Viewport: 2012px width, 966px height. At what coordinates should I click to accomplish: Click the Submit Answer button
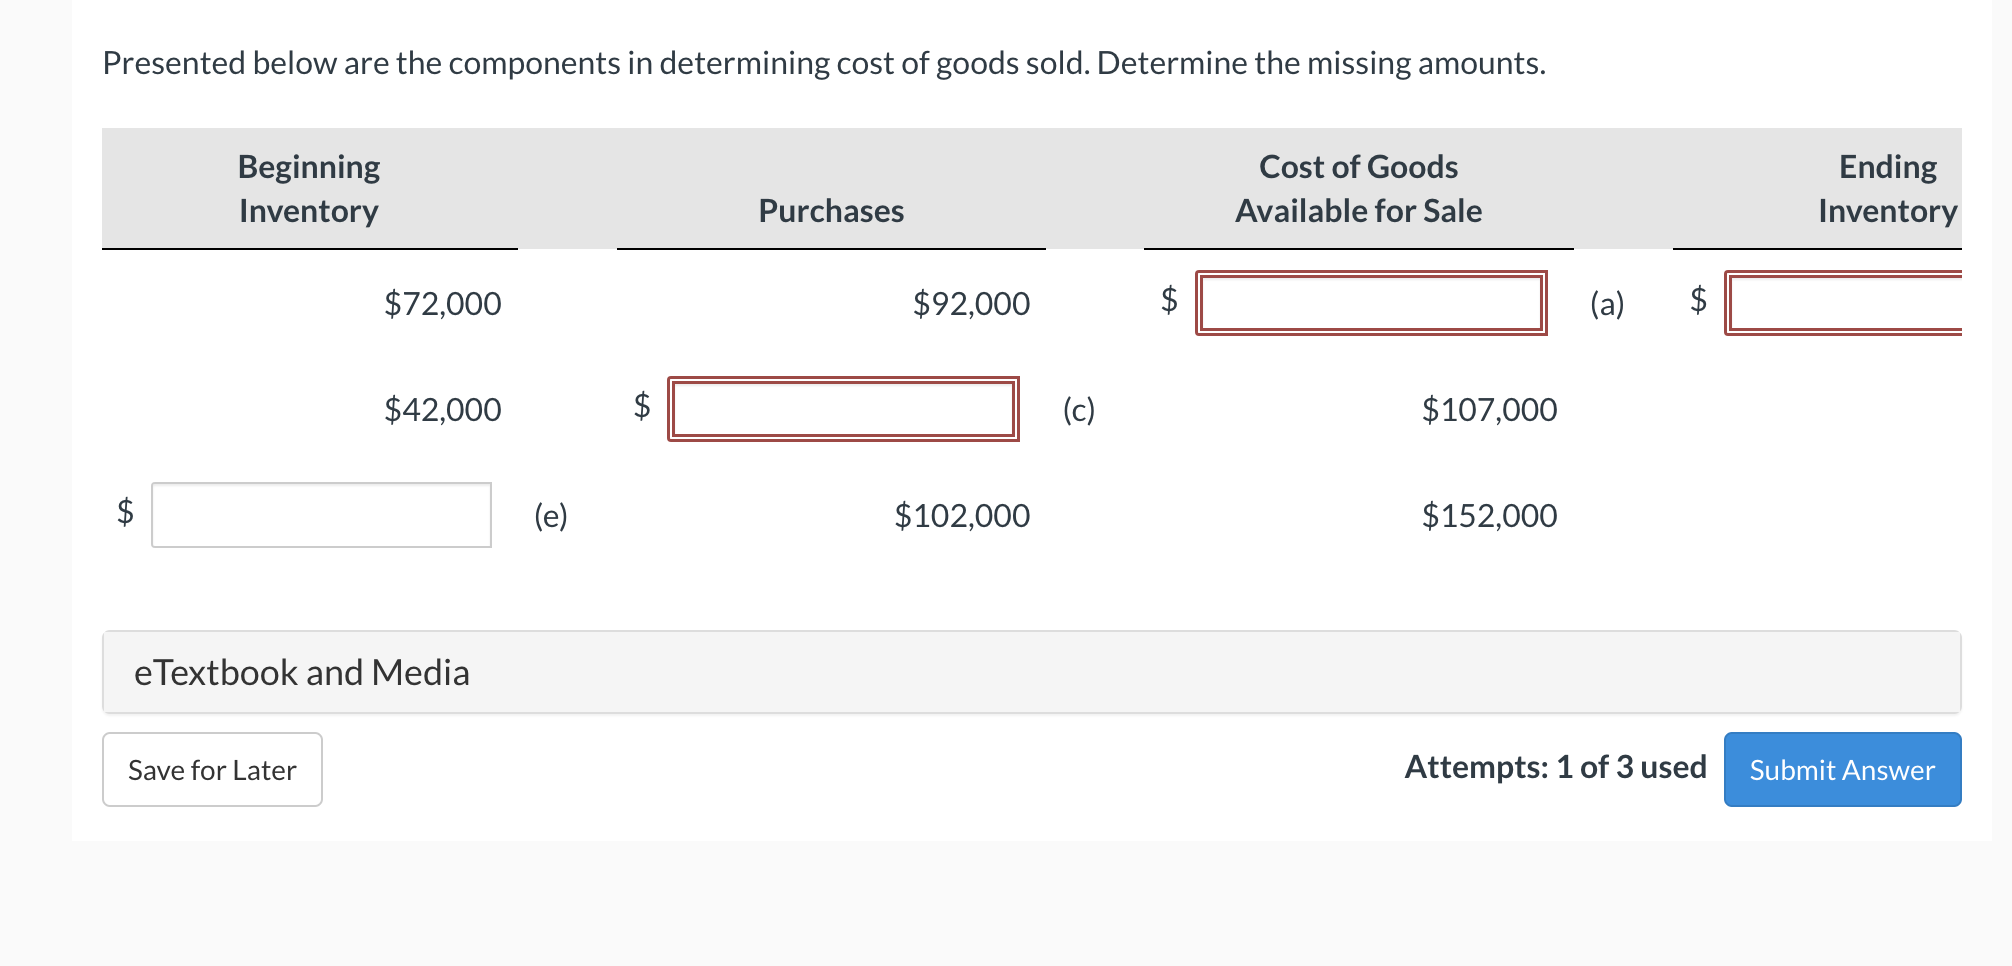click(x=1841, y=769)
